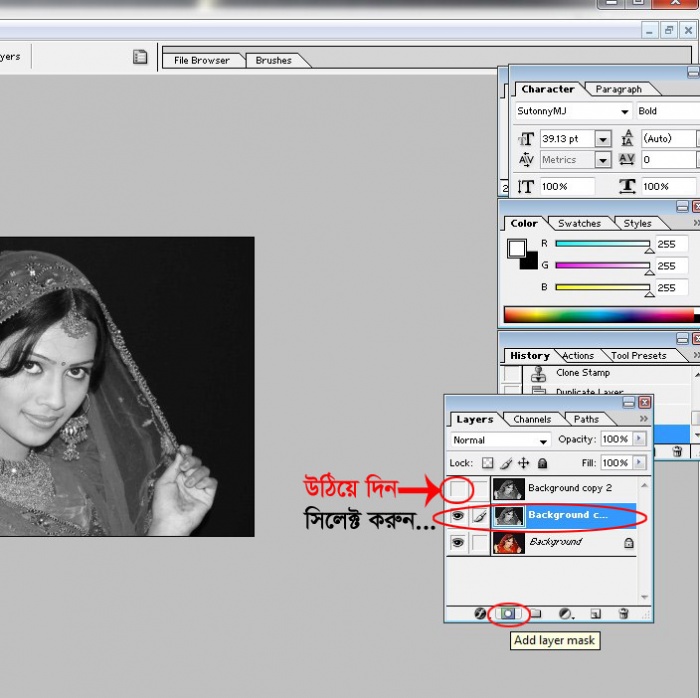Open the File Browser tab
Screen dimensions: 700x698
pyautogui.click(x=202, y=60)
